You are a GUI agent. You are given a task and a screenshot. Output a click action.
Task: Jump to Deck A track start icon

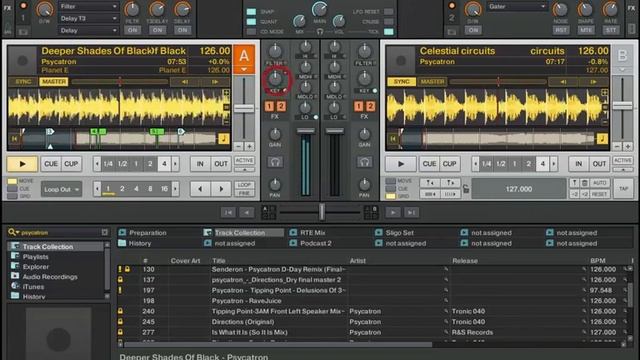pyautogui.click(x=14, y=139)
